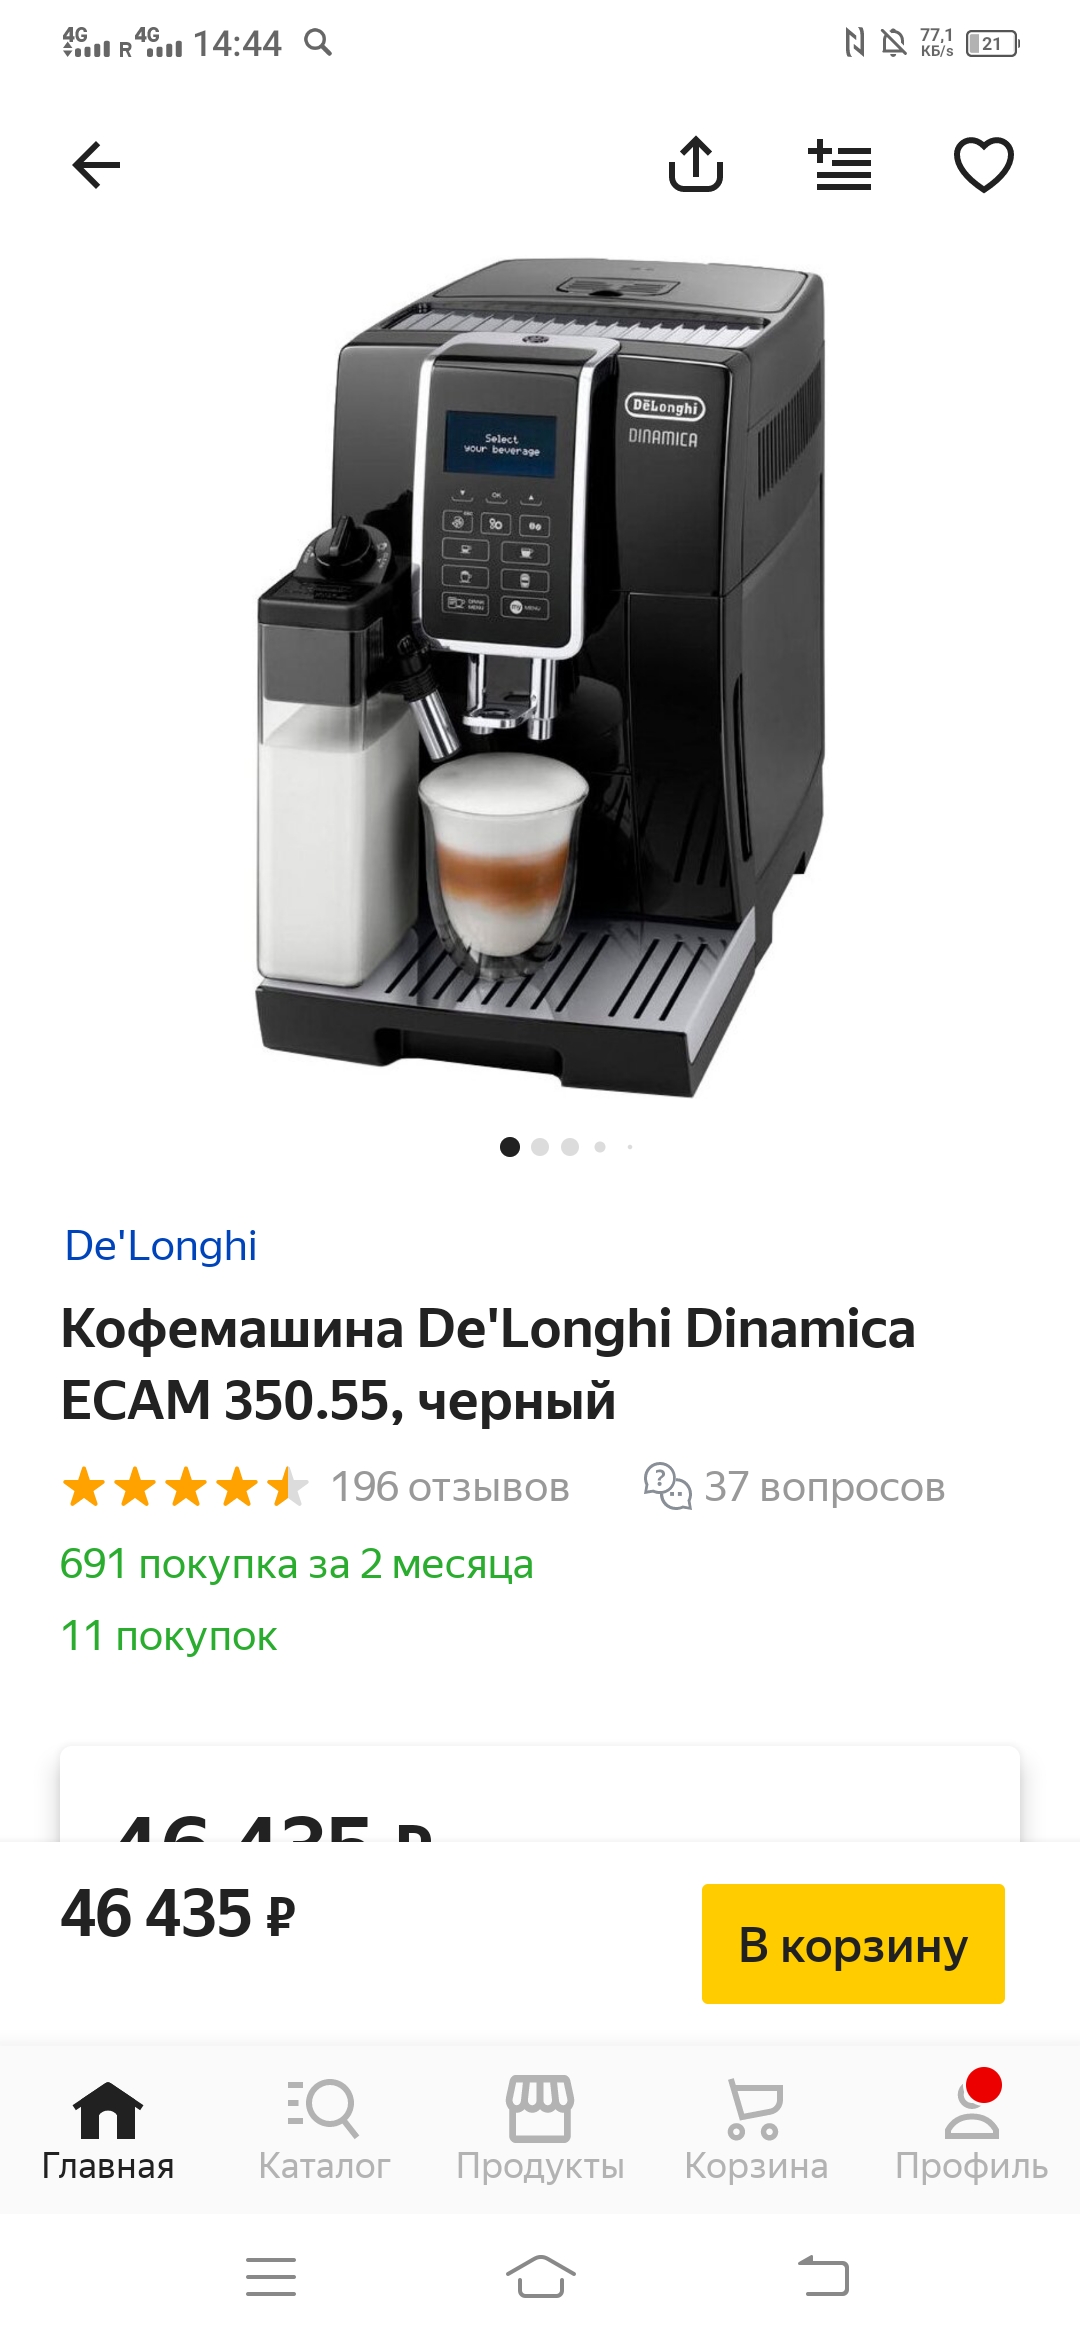Tap the share icon
Image resolution: width=1080 pixels, height=2340 pixels.
tap(696, 163)
